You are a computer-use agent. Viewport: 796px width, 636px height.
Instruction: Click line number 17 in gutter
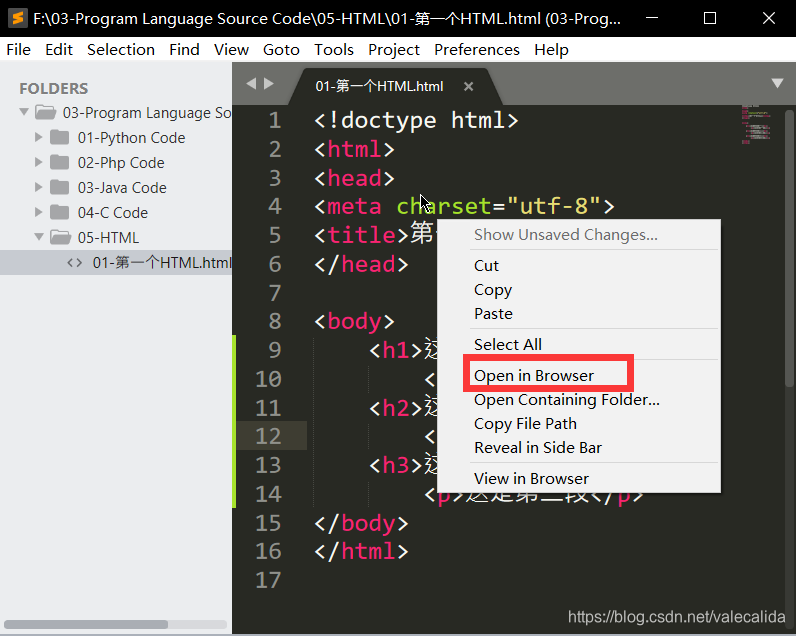268,580
